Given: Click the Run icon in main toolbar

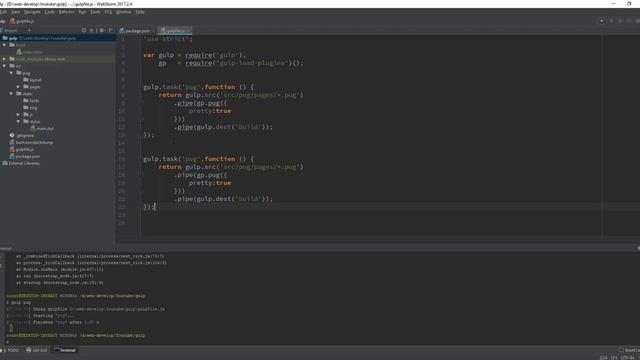Looking at the screenshot, I should 611,21.
